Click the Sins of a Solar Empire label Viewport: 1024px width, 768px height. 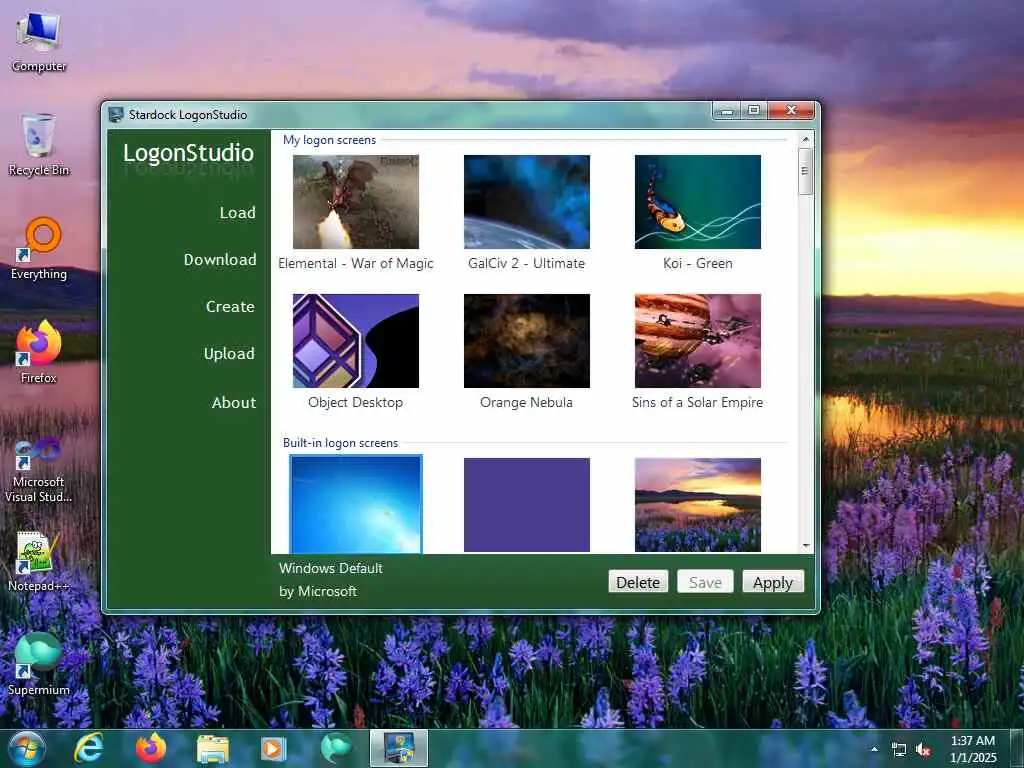click(697, 402)
